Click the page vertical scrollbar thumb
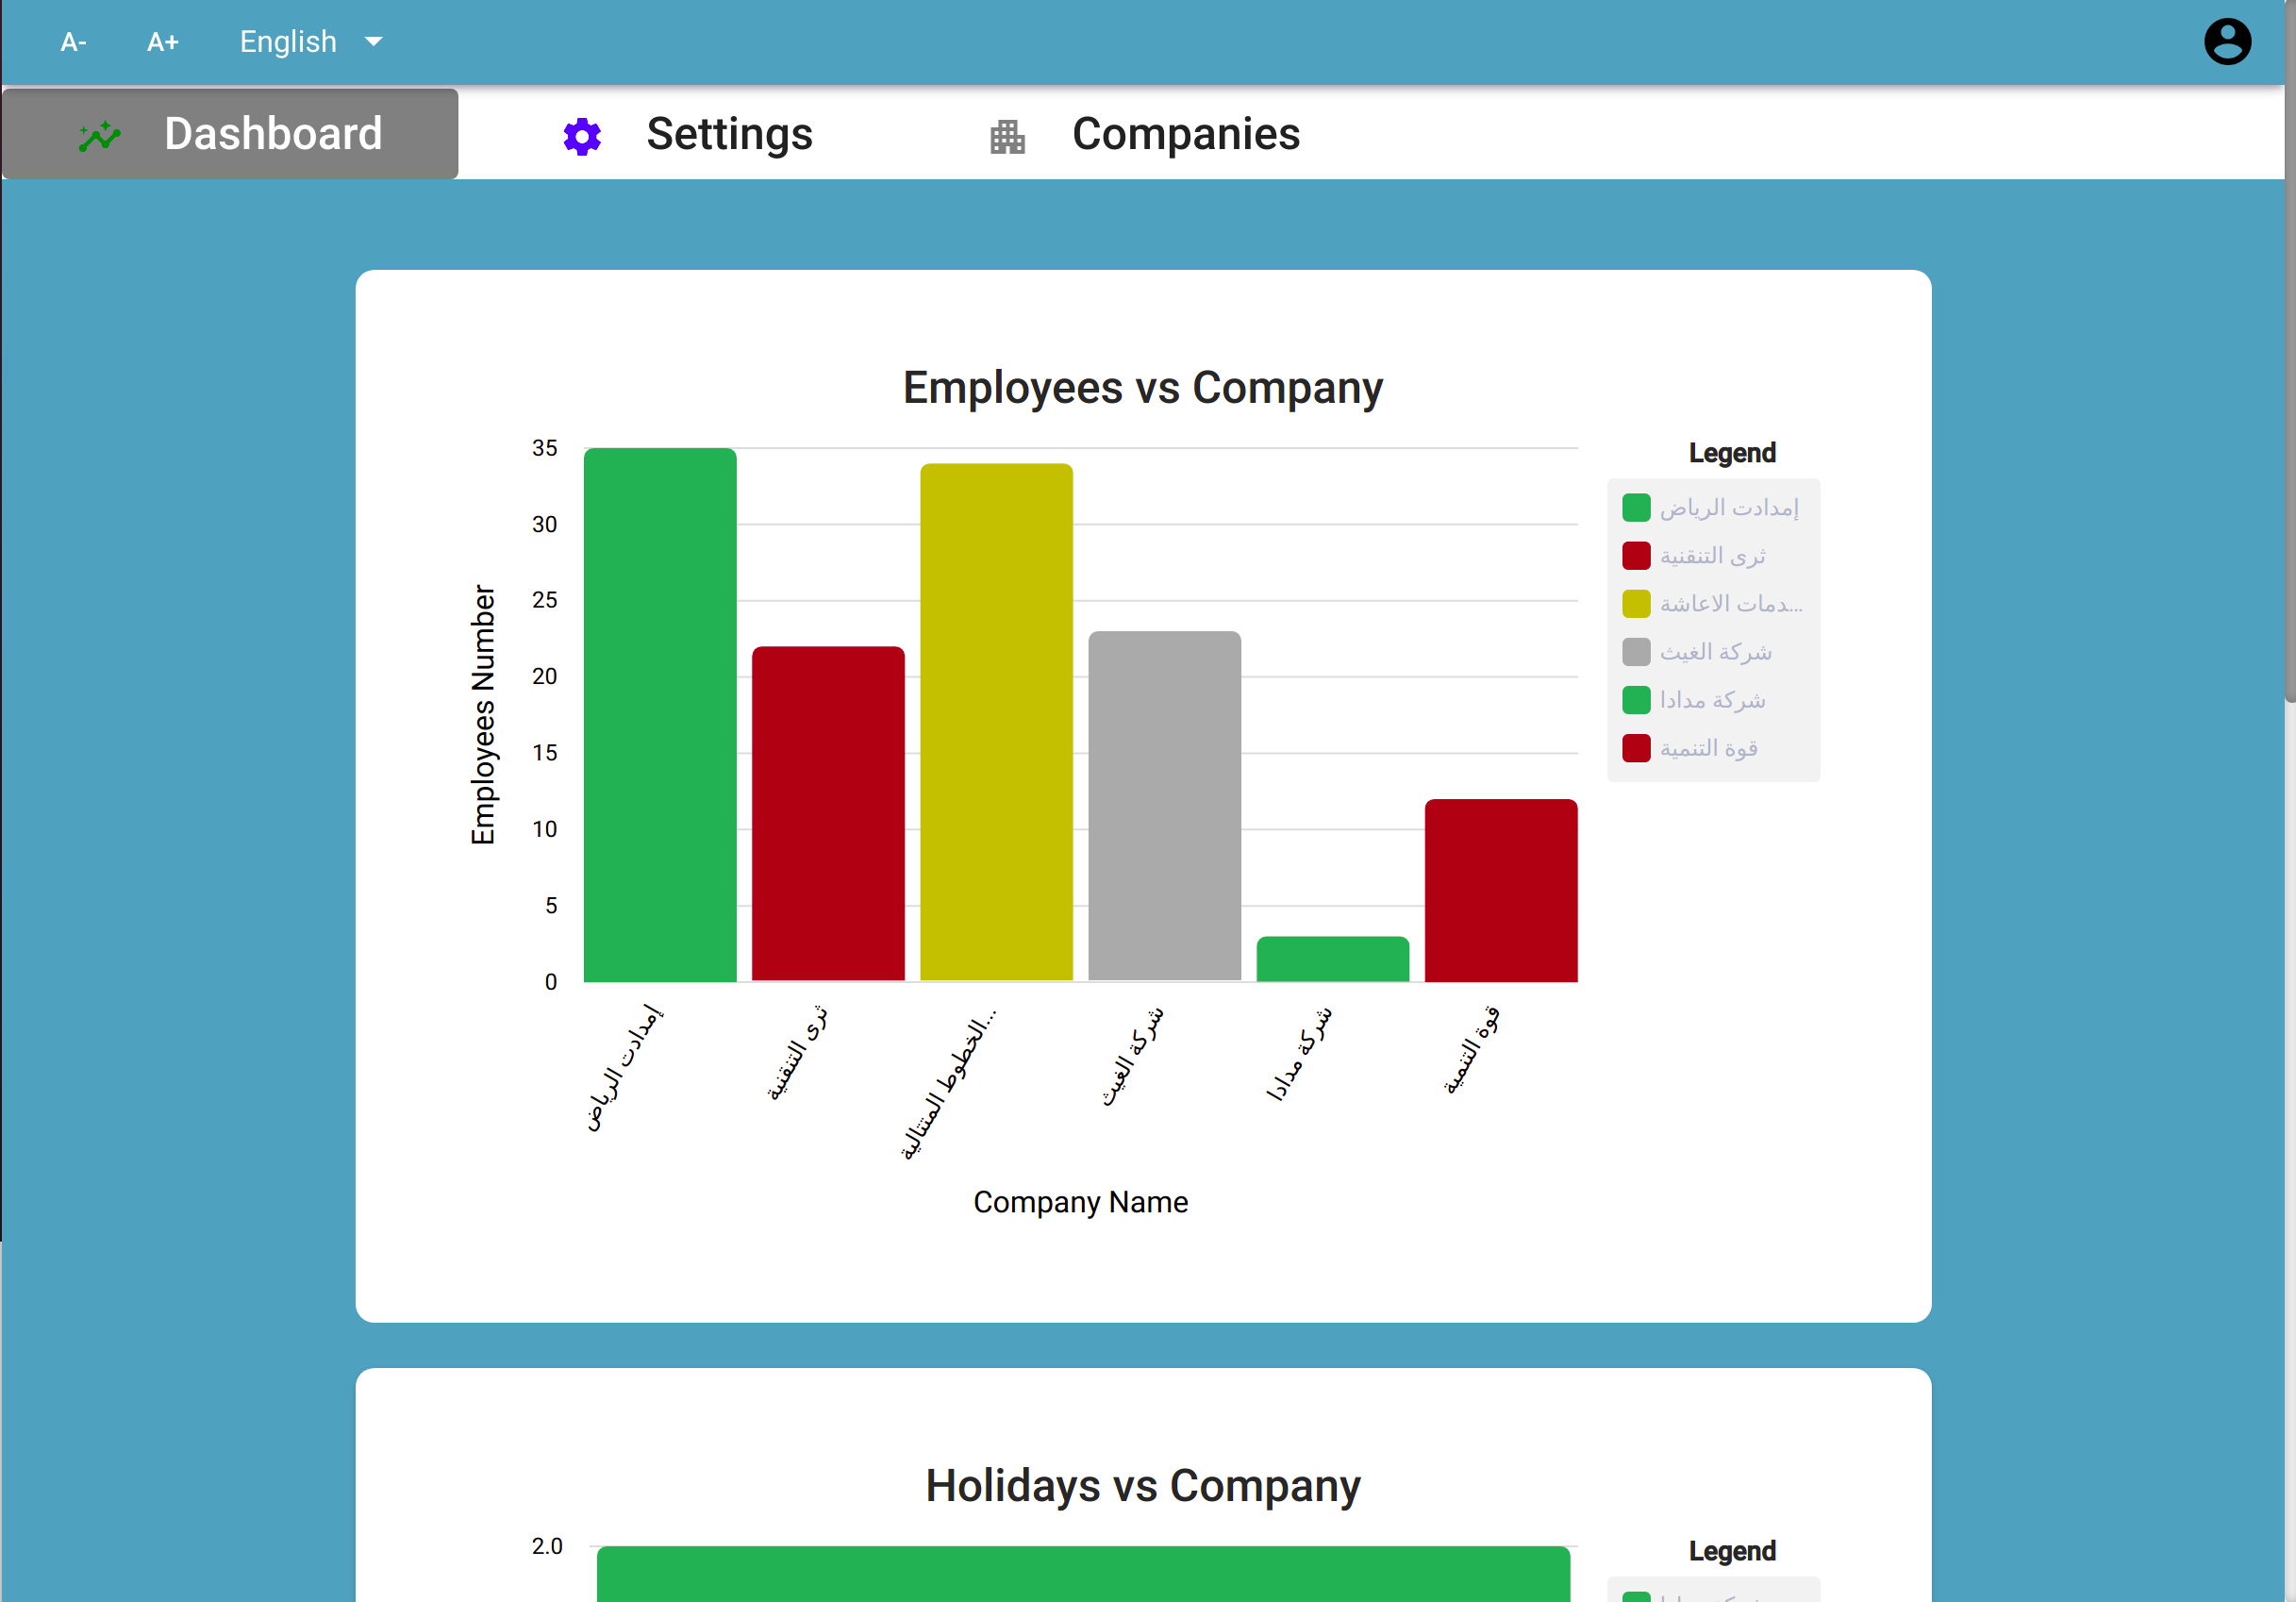 (x=2290, y=350)
